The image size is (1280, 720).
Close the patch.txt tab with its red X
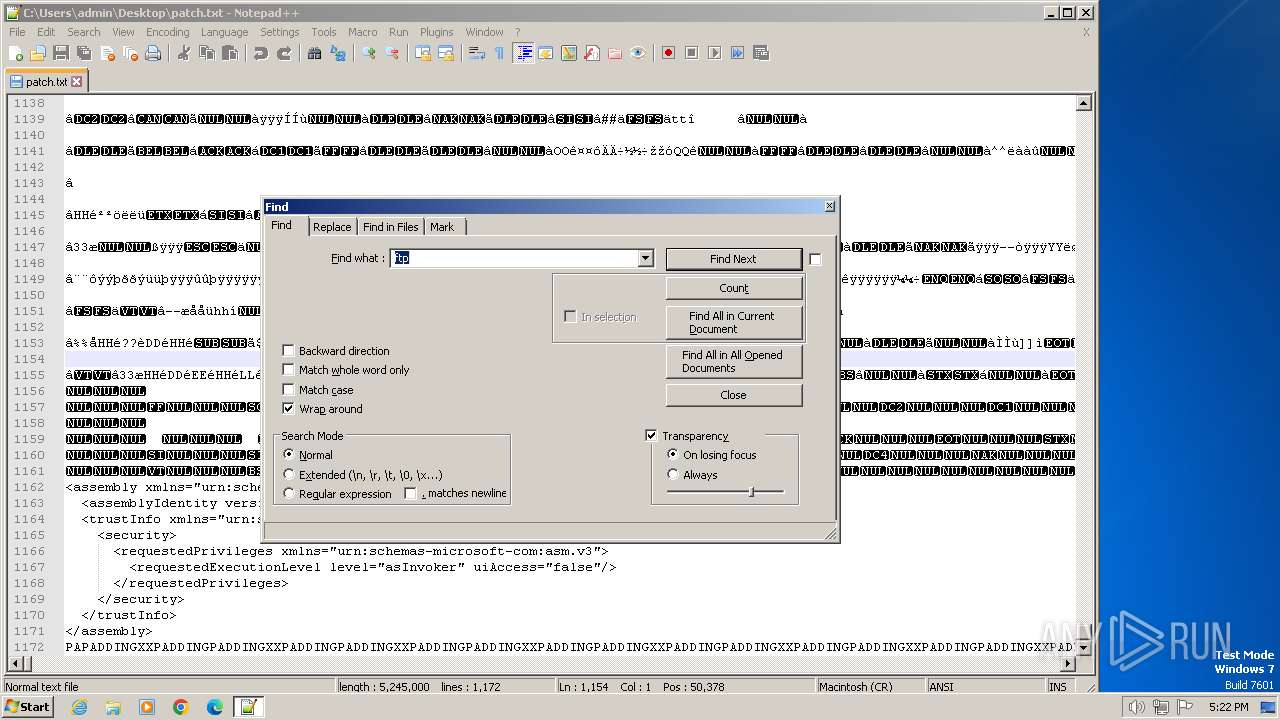[x=77, y=82]
